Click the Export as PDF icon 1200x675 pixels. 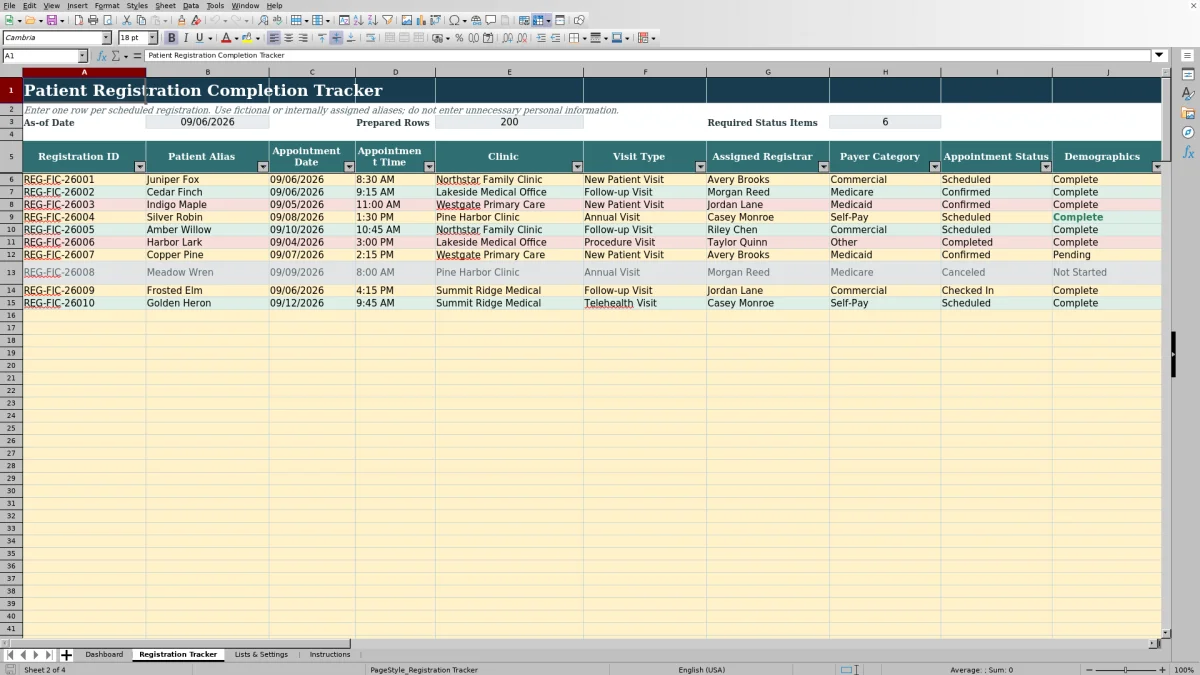[x=78, y=20]
